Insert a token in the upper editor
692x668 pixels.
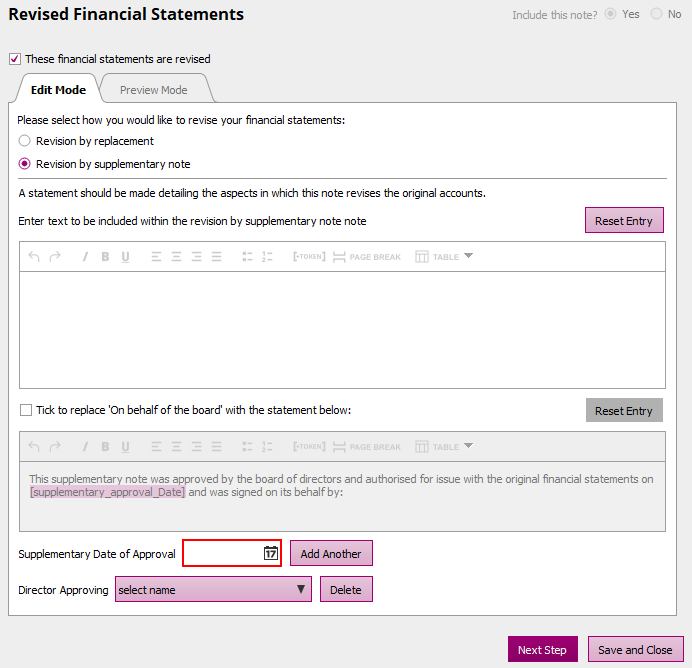[308, 257]
